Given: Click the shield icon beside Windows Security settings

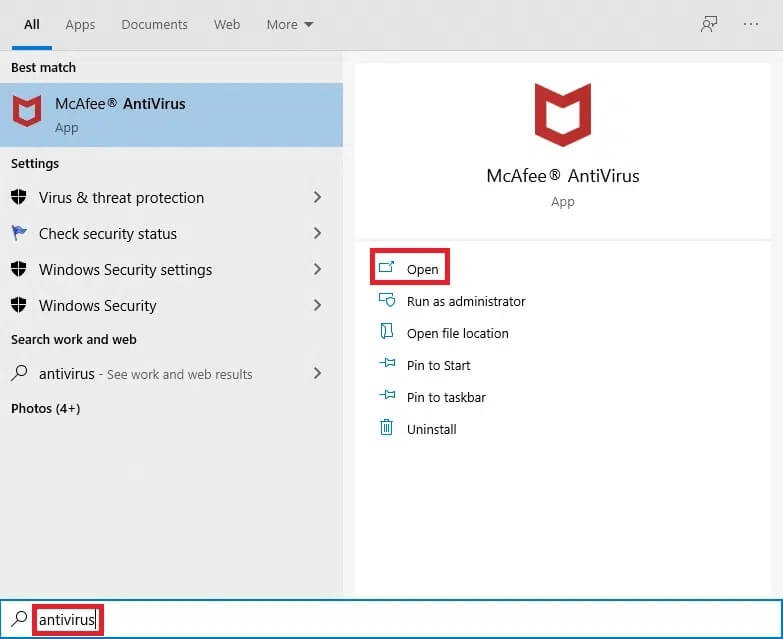Looking at the screenshot, I should (18, 269).
